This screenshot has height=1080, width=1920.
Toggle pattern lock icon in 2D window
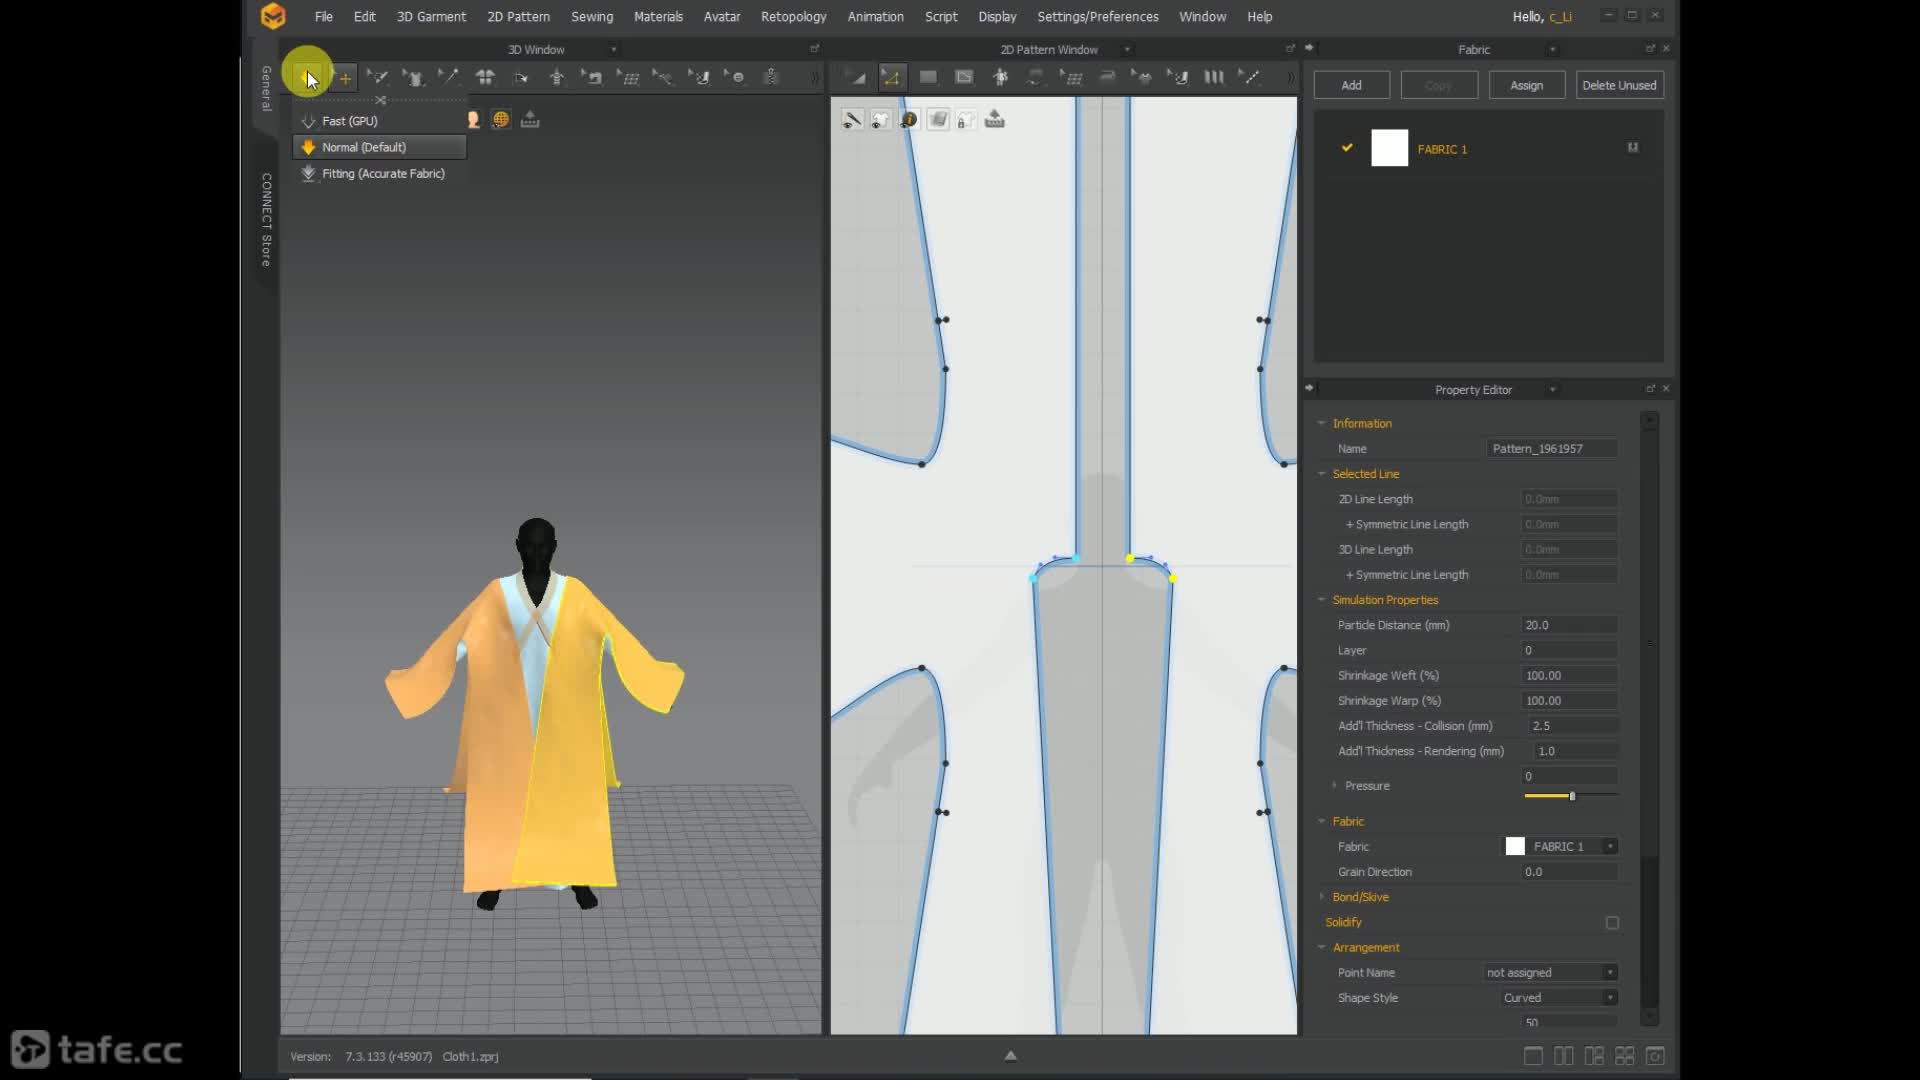pyautogui.click(x=966, y=120)
